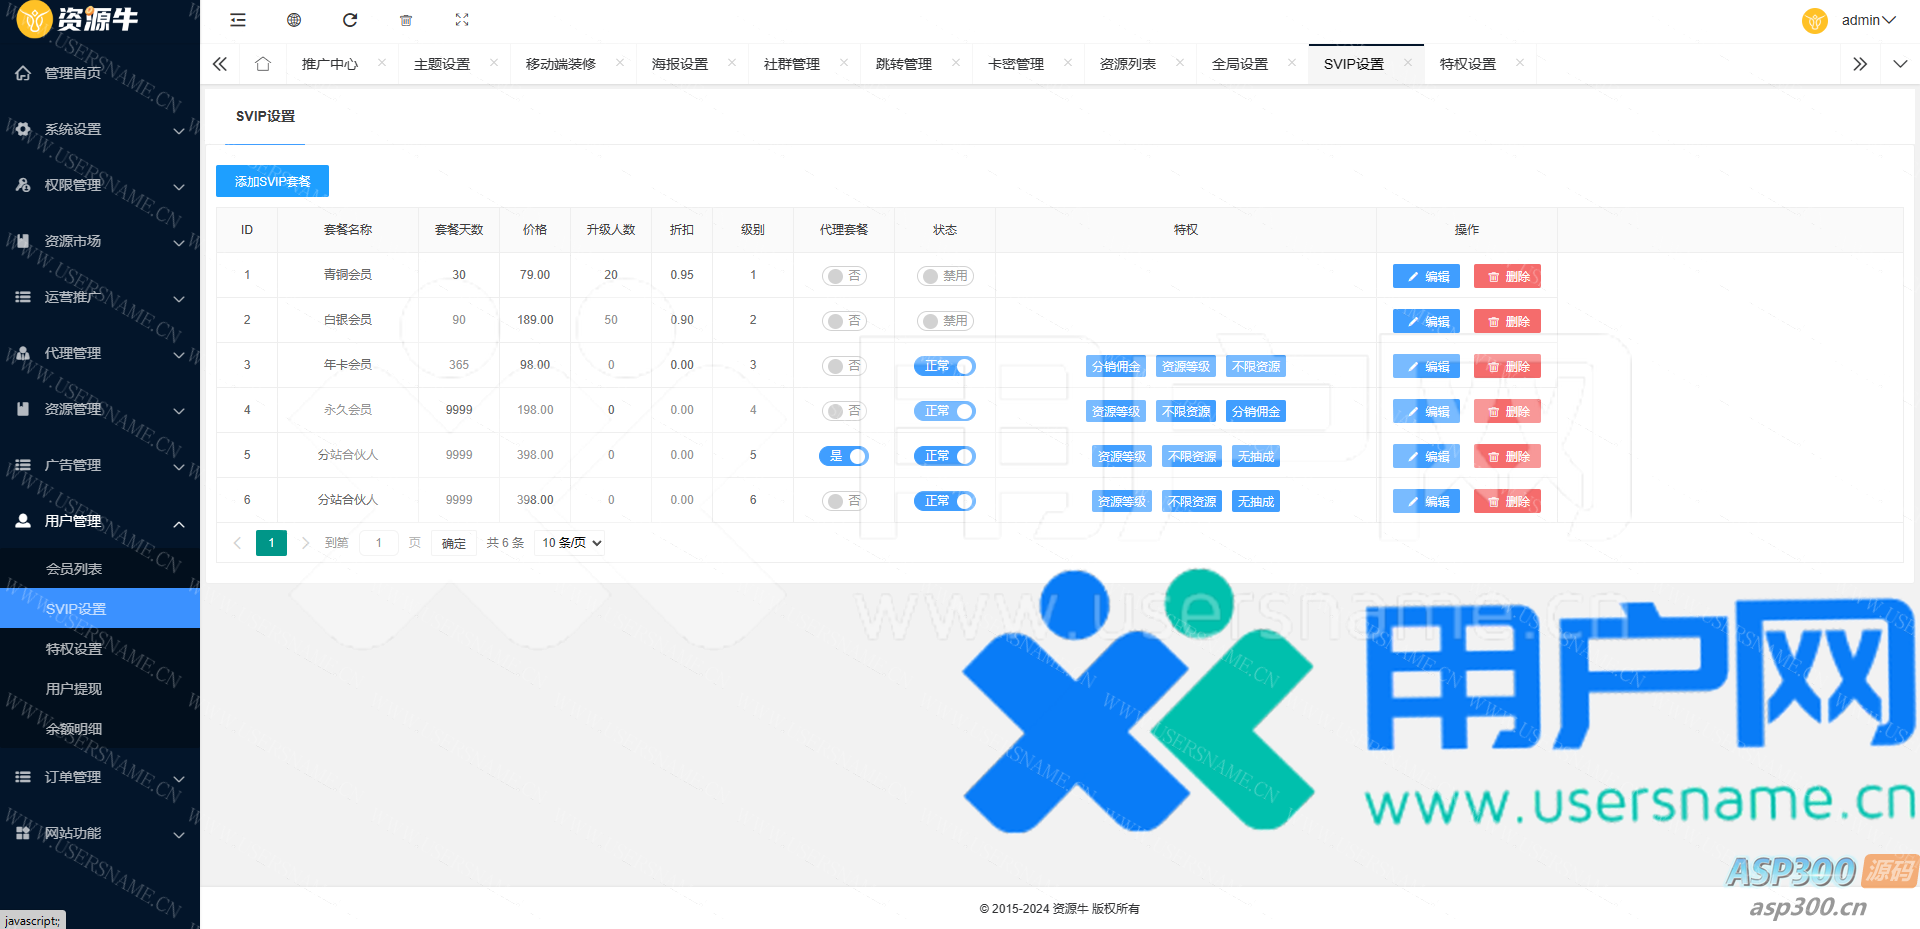The image size is (1920, 929).
Task: Close the 推广中心 tab
Action: (x=382, y=63)
